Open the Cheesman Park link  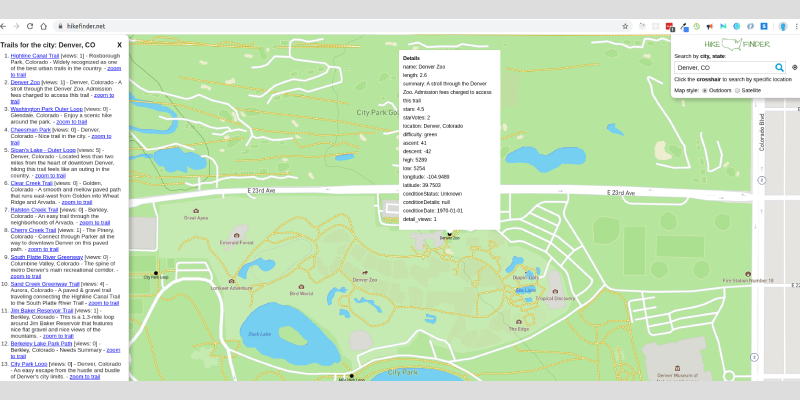point(31,130)
